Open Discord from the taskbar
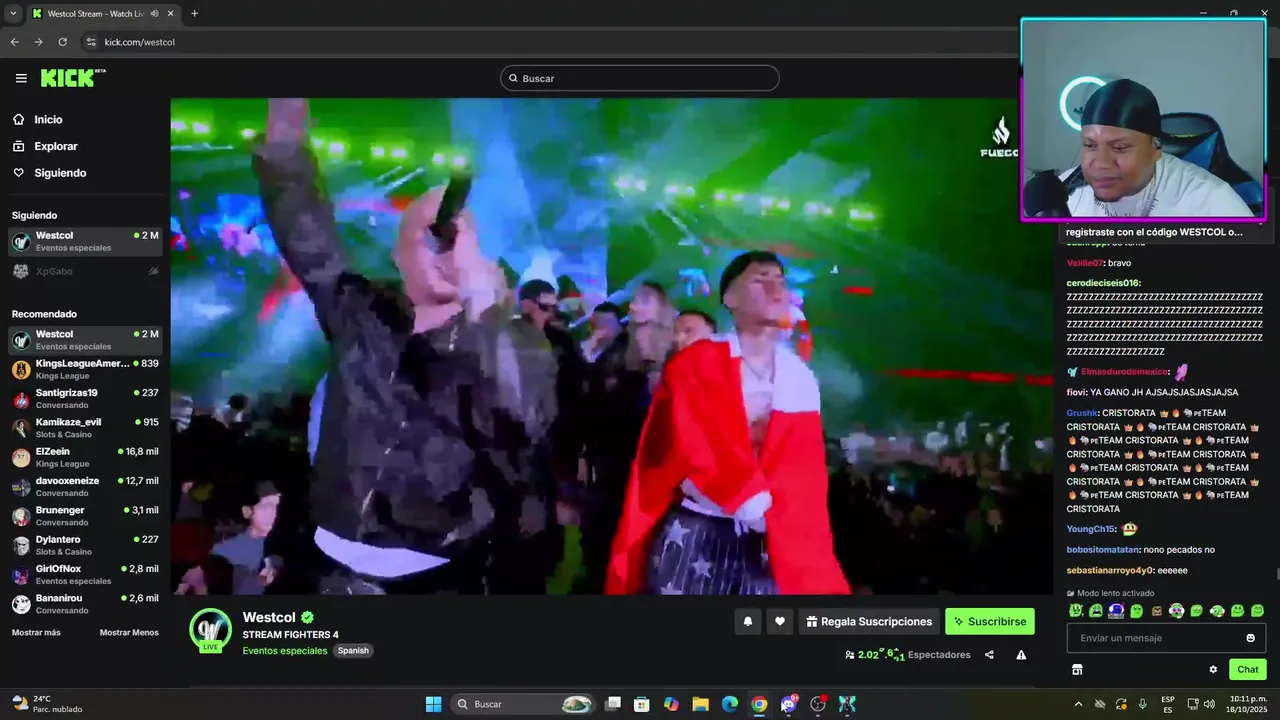Screen dimensions: 1280x720 coord(789,704)
